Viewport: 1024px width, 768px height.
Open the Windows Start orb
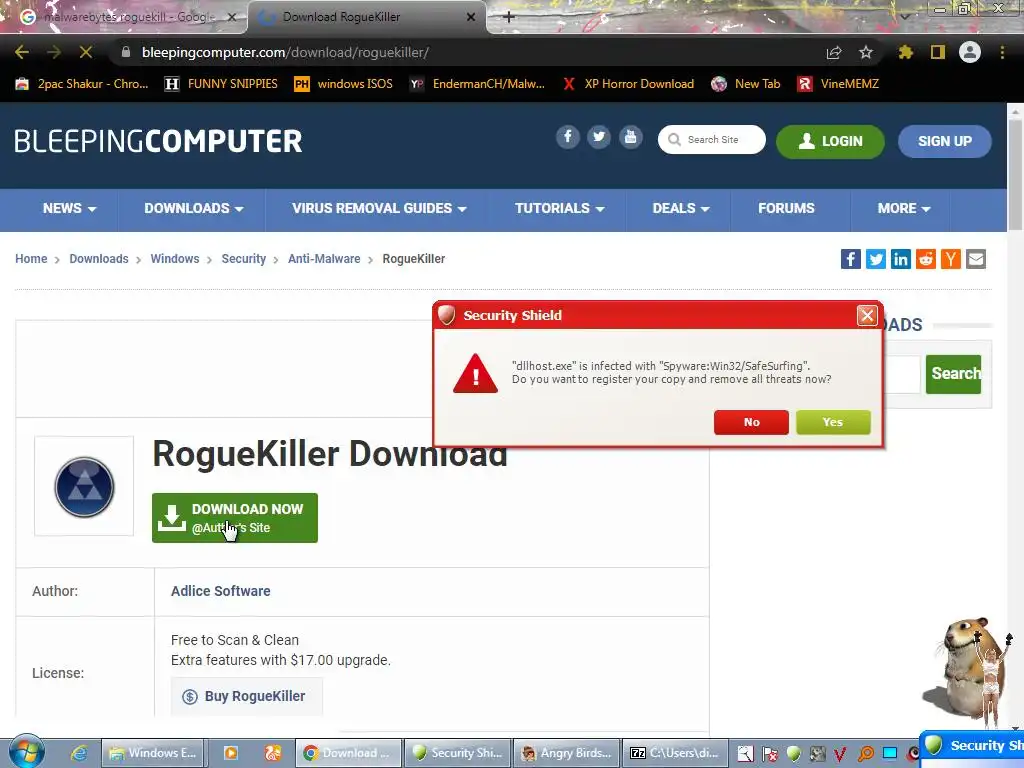point(26,752)
